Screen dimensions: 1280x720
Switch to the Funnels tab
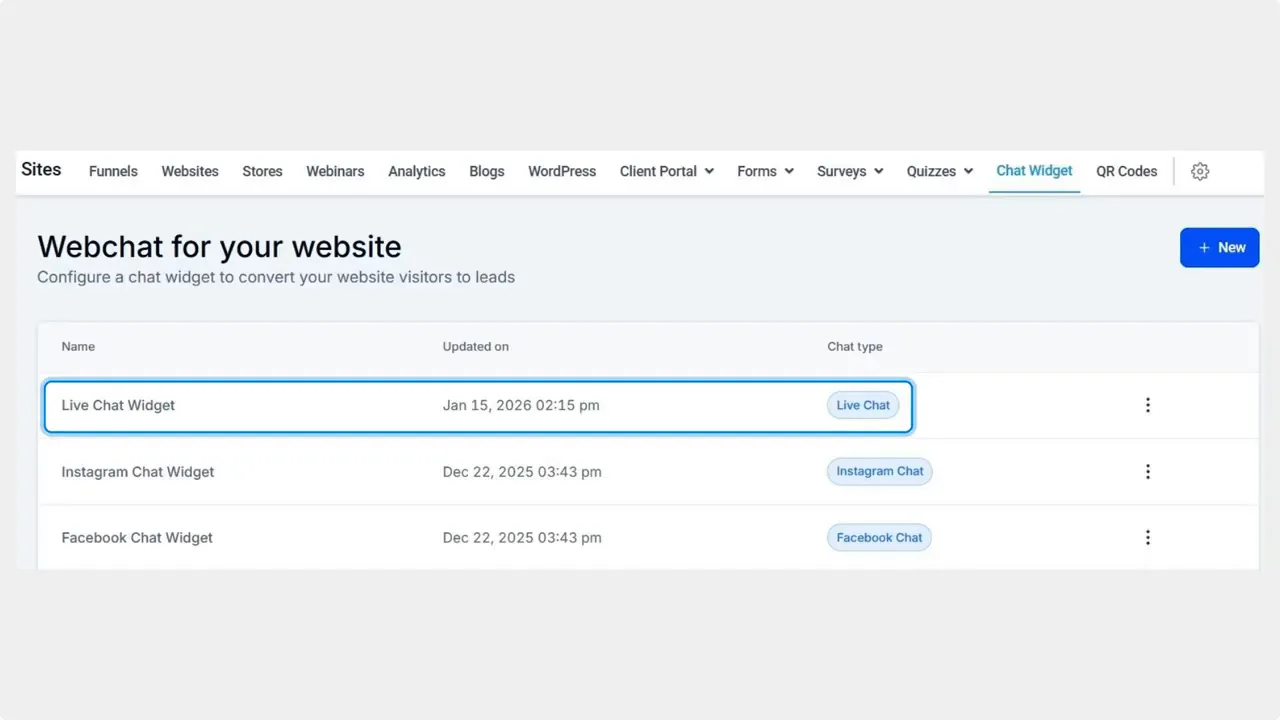point(113,171)
